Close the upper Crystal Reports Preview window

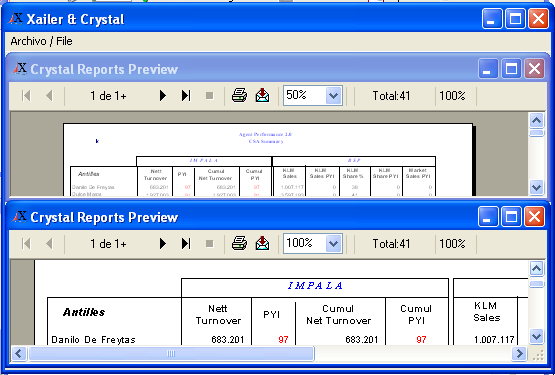pyautogui.click(x=534, y=69)
